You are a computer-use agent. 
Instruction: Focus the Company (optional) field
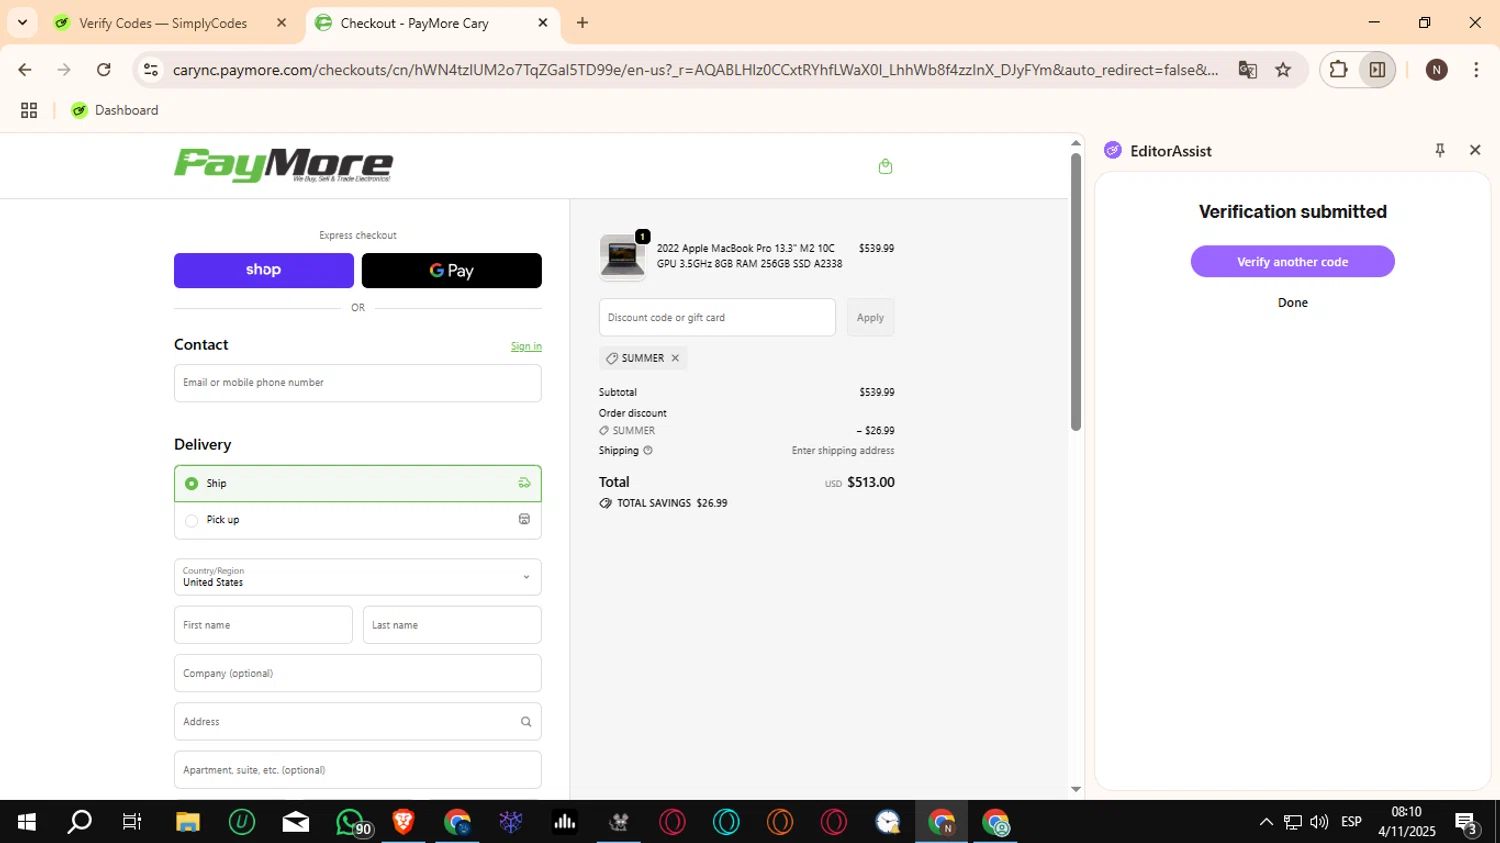[358, 673]
